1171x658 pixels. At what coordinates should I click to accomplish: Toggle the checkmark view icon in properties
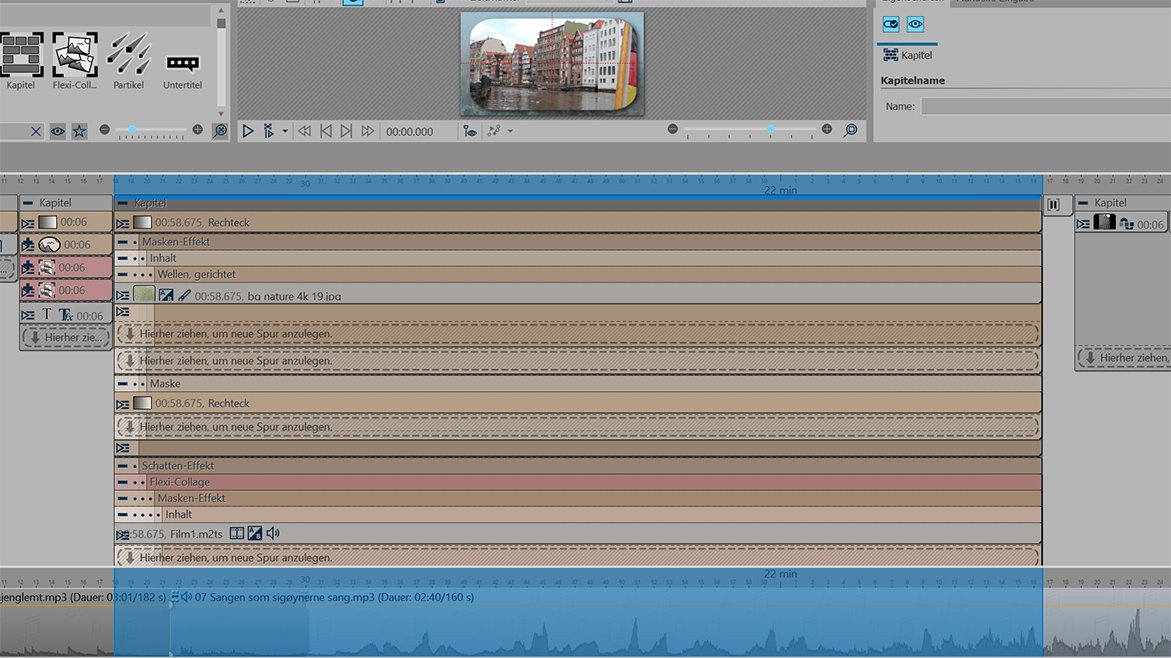coord(891,24)
